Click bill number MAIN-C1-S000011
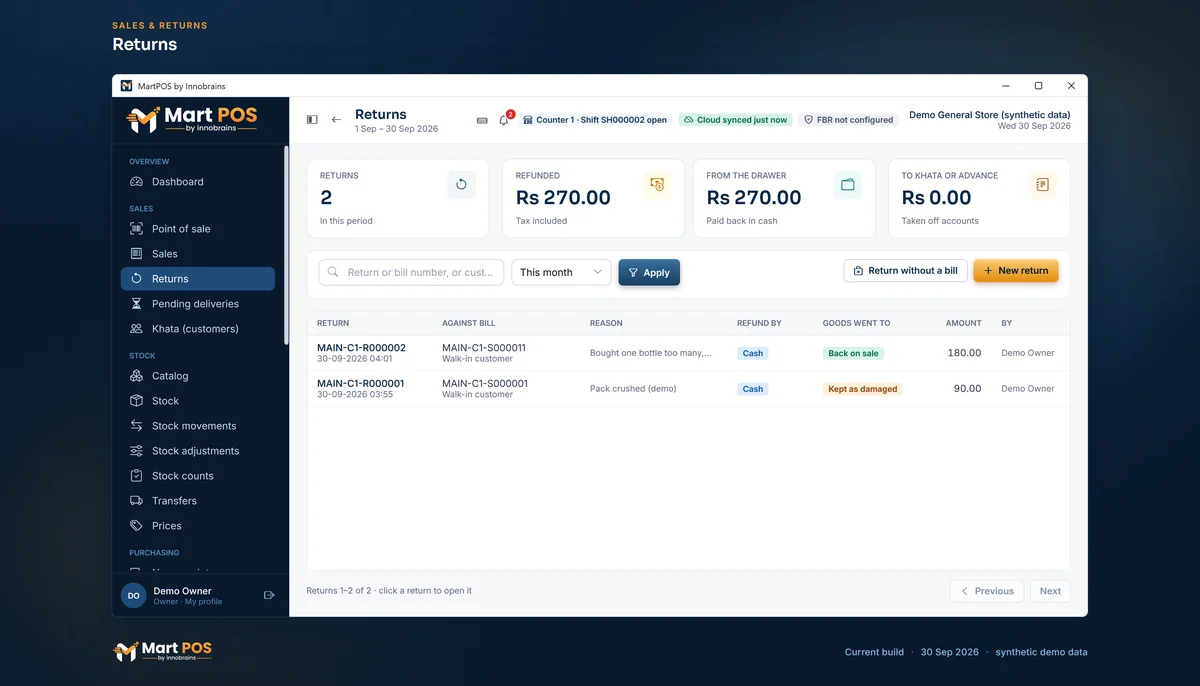The height and width of the screenshot is (686, 1200). click(x=484, y=348)
